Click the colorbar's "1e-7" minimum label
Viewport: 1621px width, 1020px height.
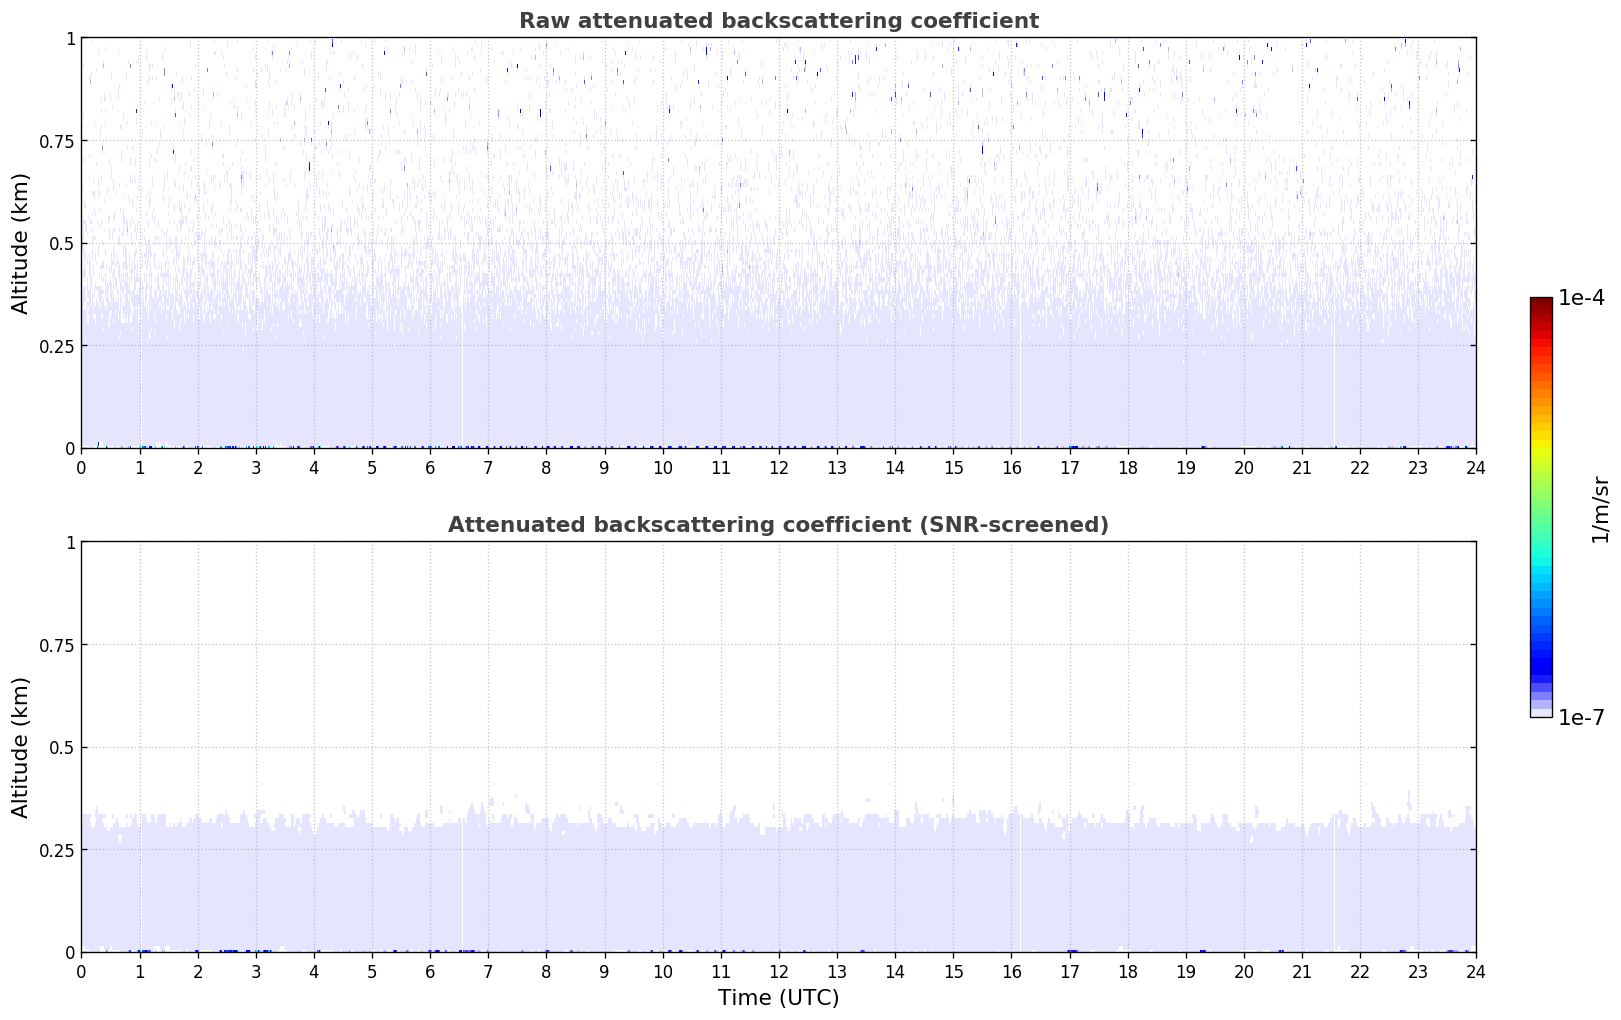[x=1581, y=718]
